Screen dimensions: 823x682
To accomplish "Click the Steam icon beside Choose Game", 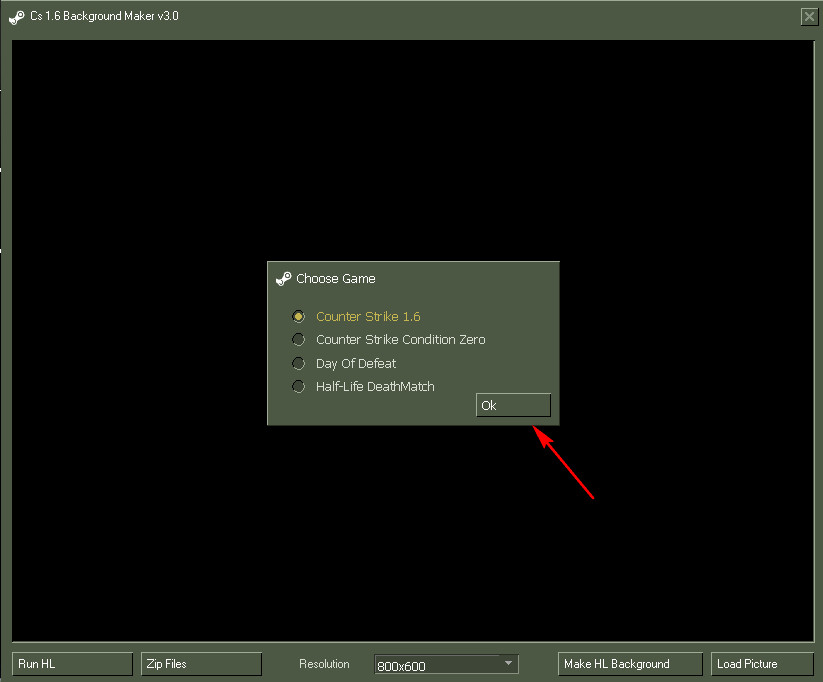I will pyautogui.click(x=283, y=279).
